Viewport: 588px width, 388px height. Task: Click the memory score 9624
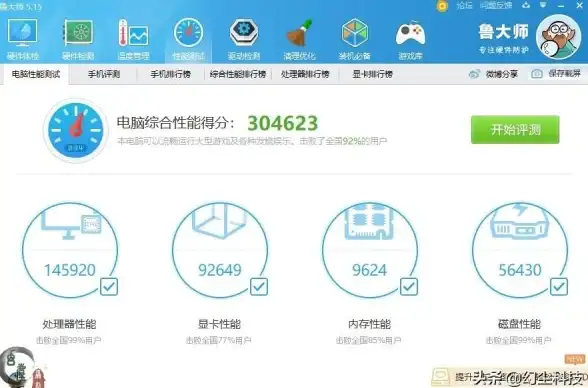(369, 270)
